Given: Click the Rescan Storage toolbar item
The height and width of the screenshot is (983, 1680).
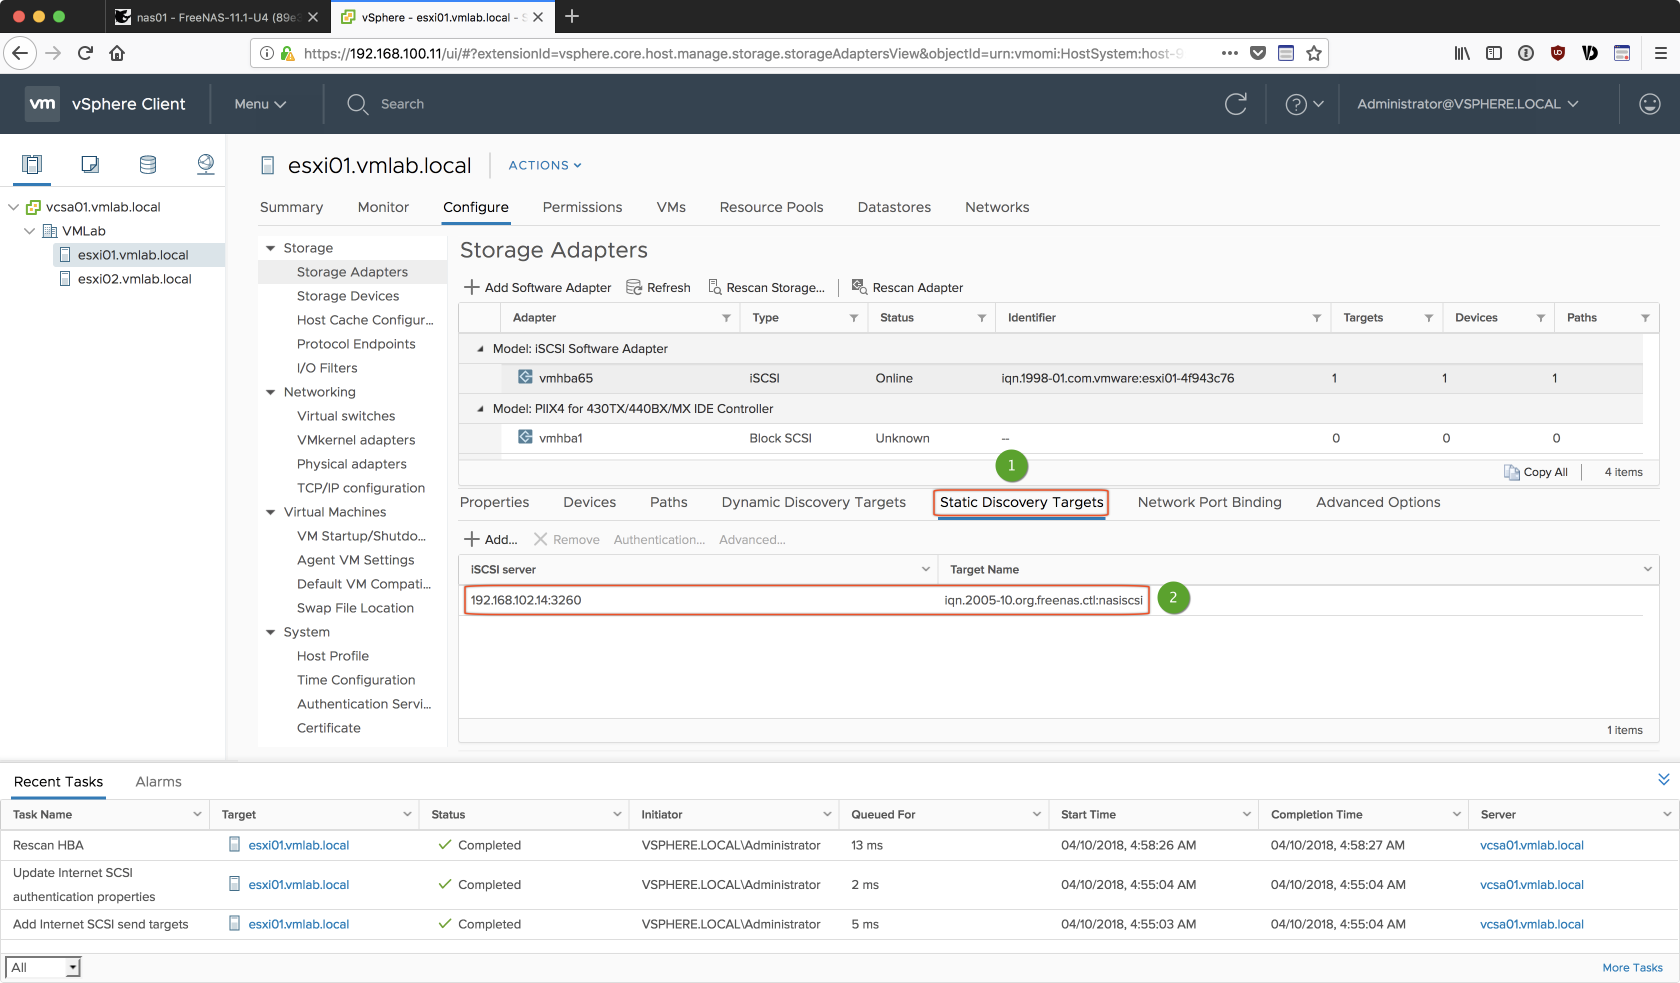Looking at the screenshot, I should (766, 287).
